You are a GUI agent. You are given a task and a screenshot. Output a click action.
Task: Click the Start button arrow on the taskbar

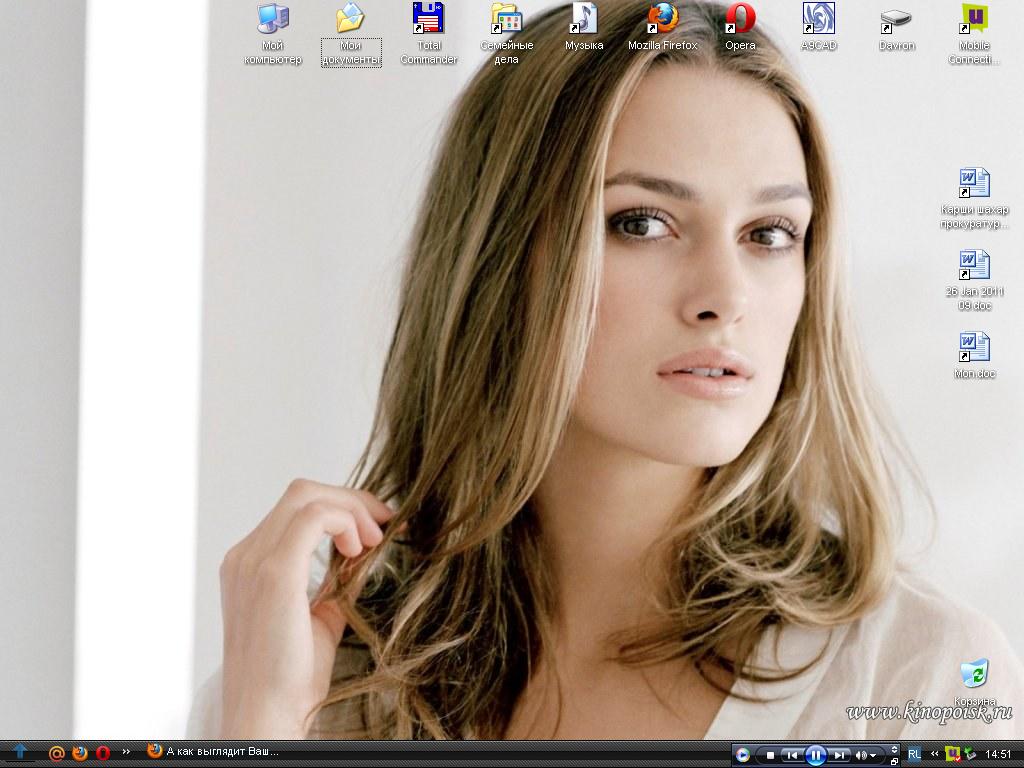19,751
